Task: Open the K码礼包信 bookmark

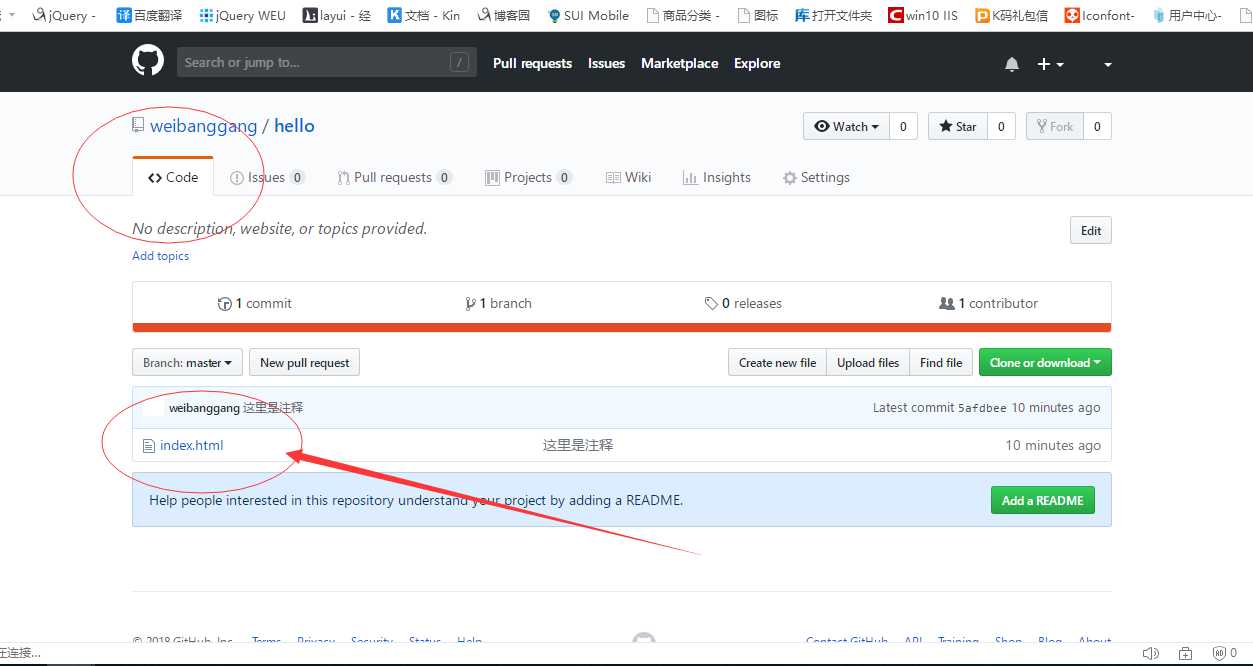Action: click(1011, 15)
